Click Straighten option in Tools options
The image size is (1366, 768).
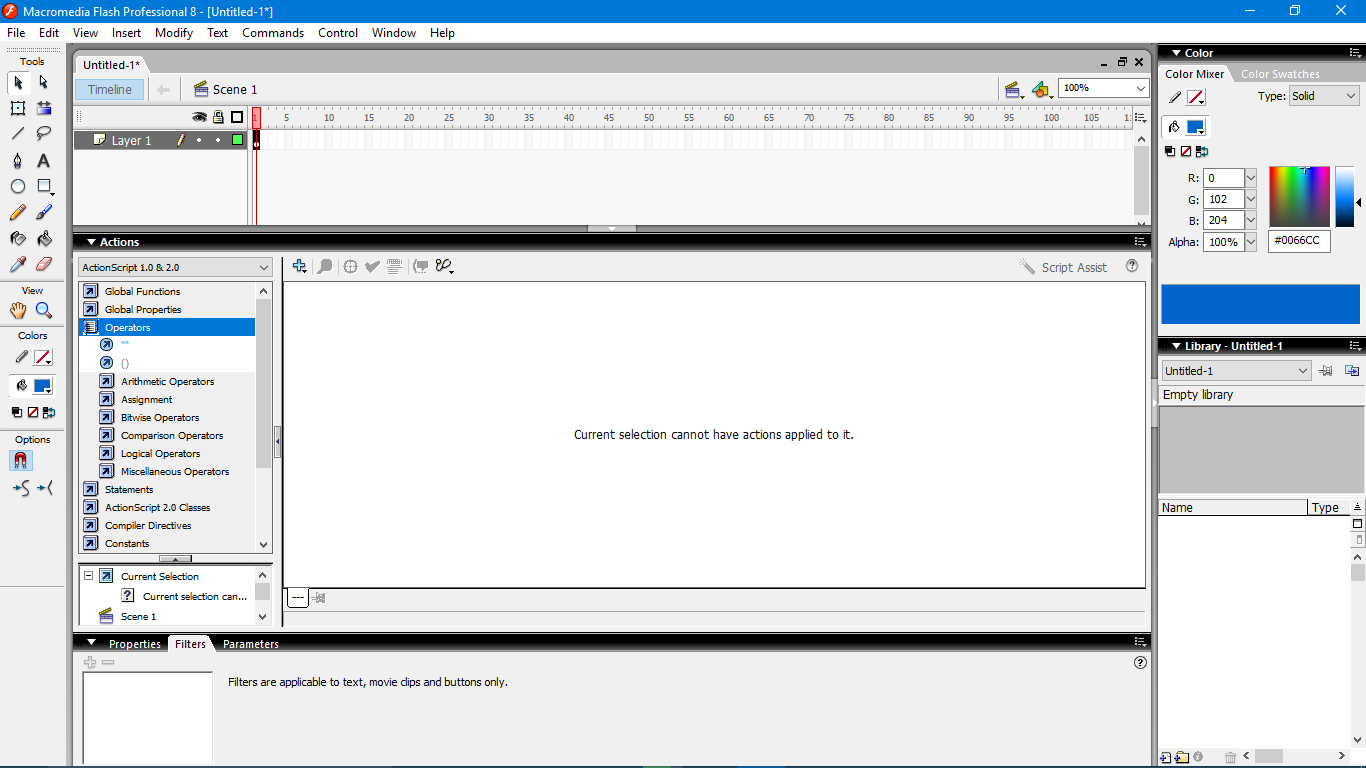click(x=45, y=488)
